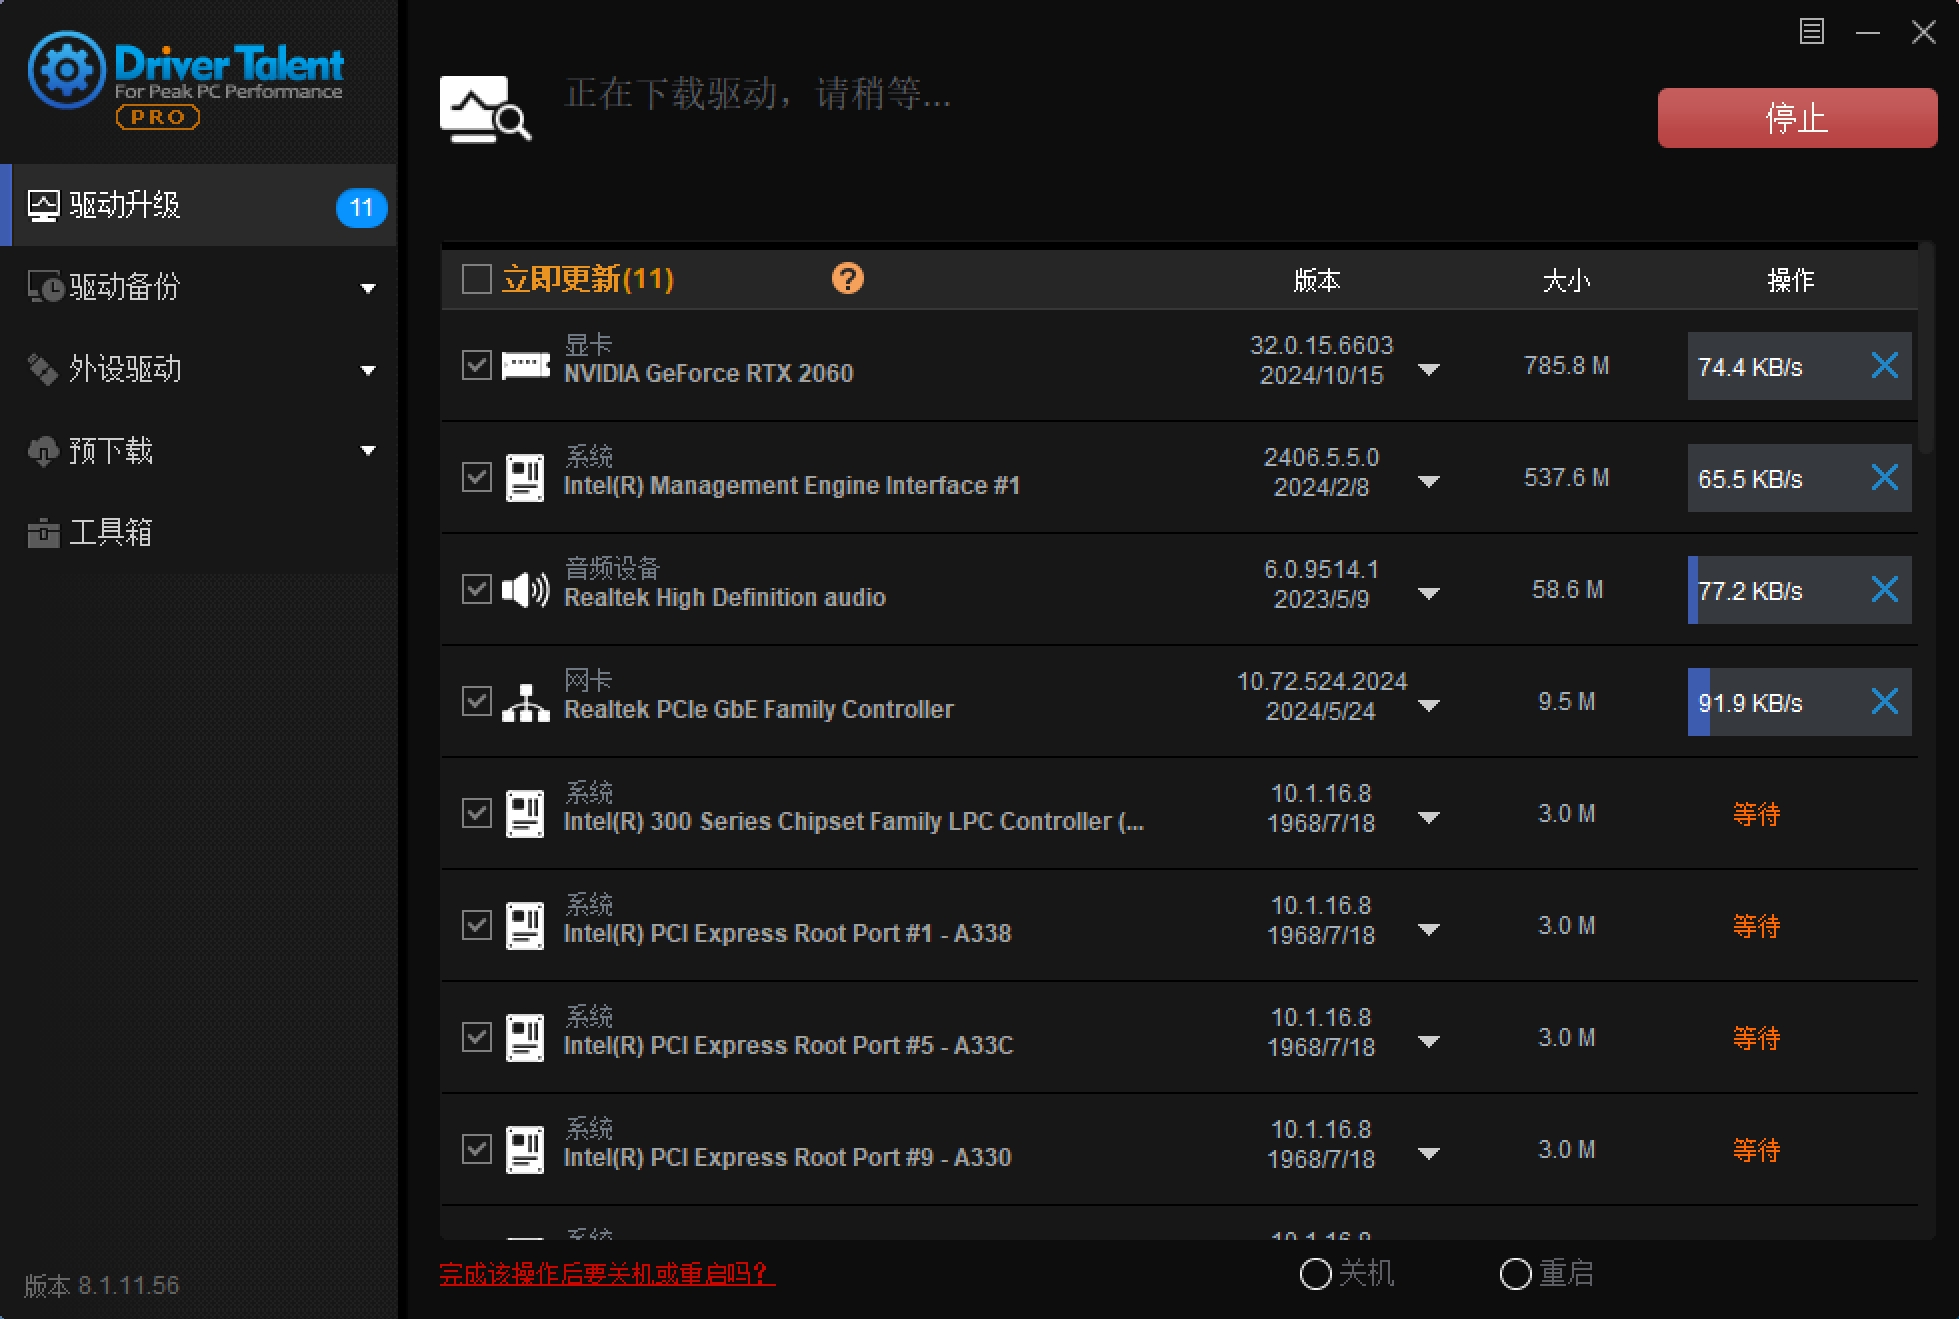The image size is (1959, 1319).
Task: Open the help question mark icon
Action: click(x=847, y=279)
